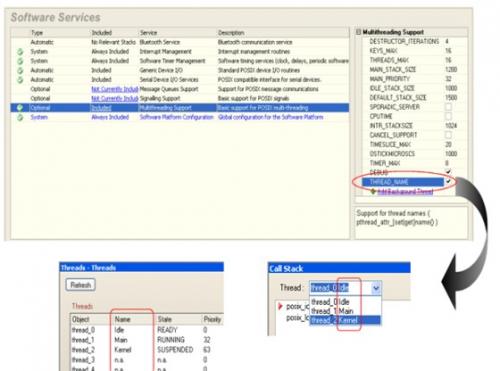Click green status icon for Software Timer Management
The width and height of the screenshot is (500, 371).
click(20, 61)
